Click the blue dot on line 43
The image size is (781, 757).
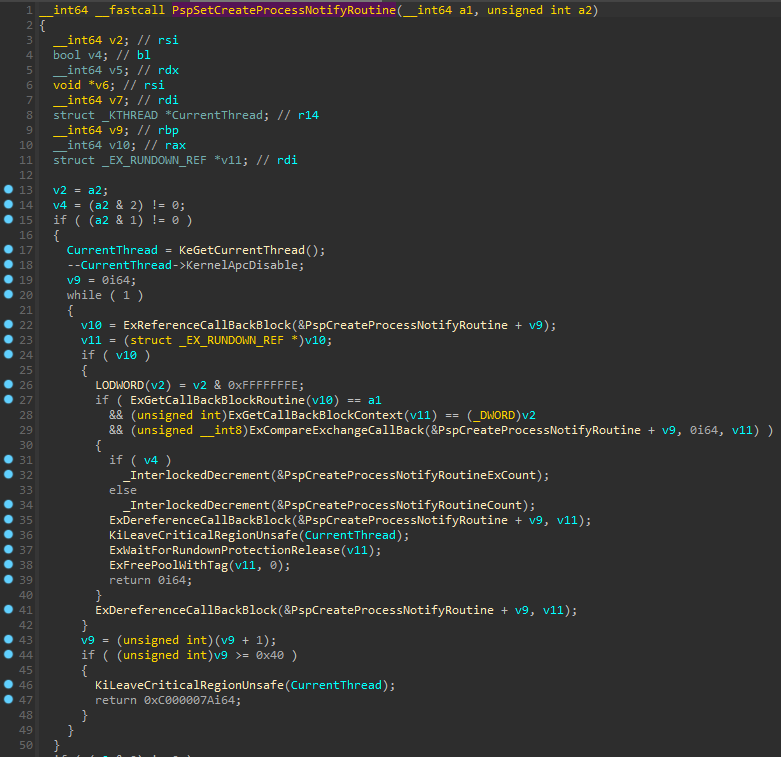click(8, 639)
